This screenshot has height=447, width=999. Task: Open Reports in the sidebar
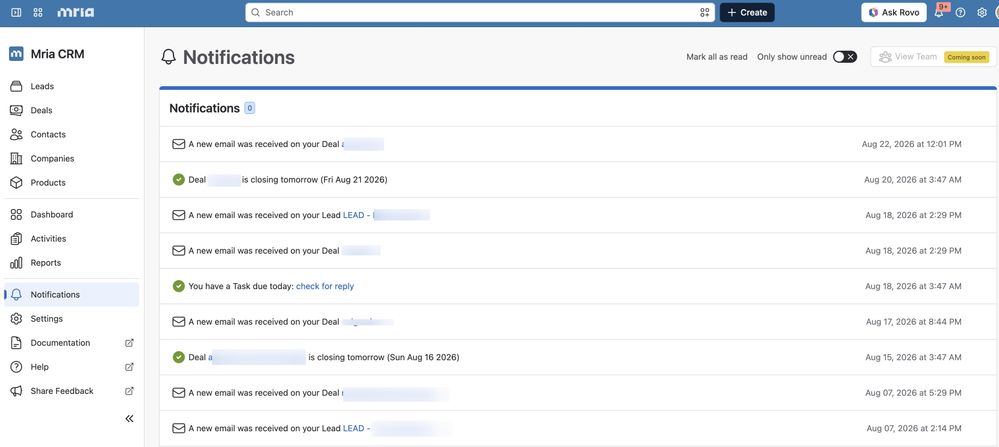click(x=71, y=263)
